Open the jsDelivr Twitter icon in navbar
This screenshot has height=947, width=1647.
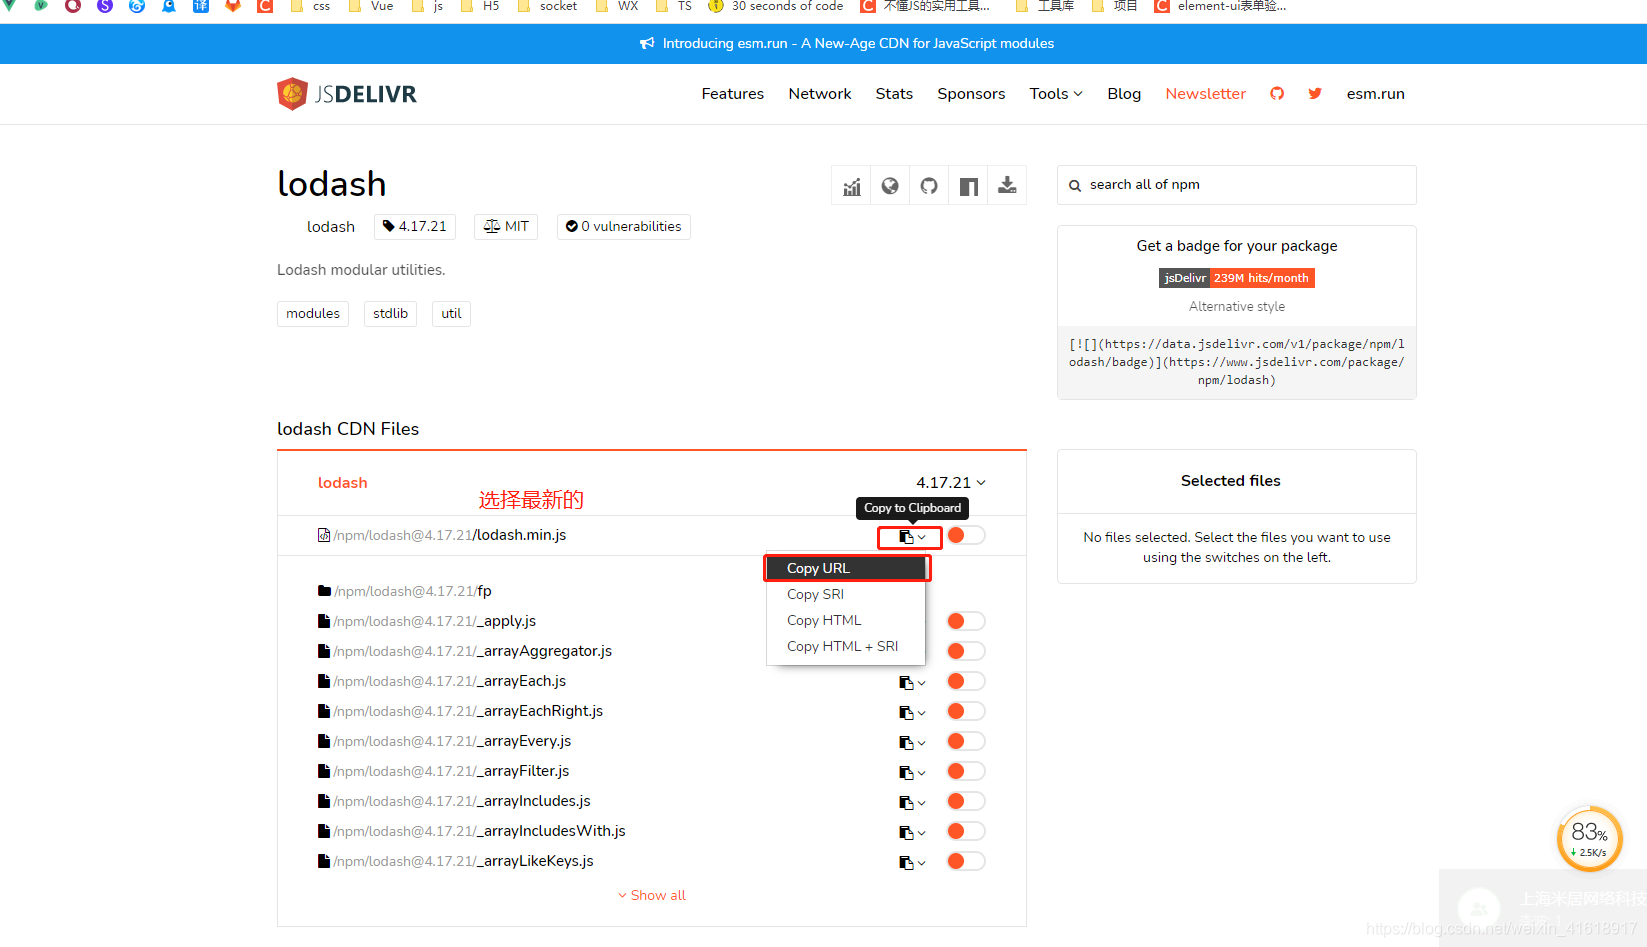(x=1315, y=93)
